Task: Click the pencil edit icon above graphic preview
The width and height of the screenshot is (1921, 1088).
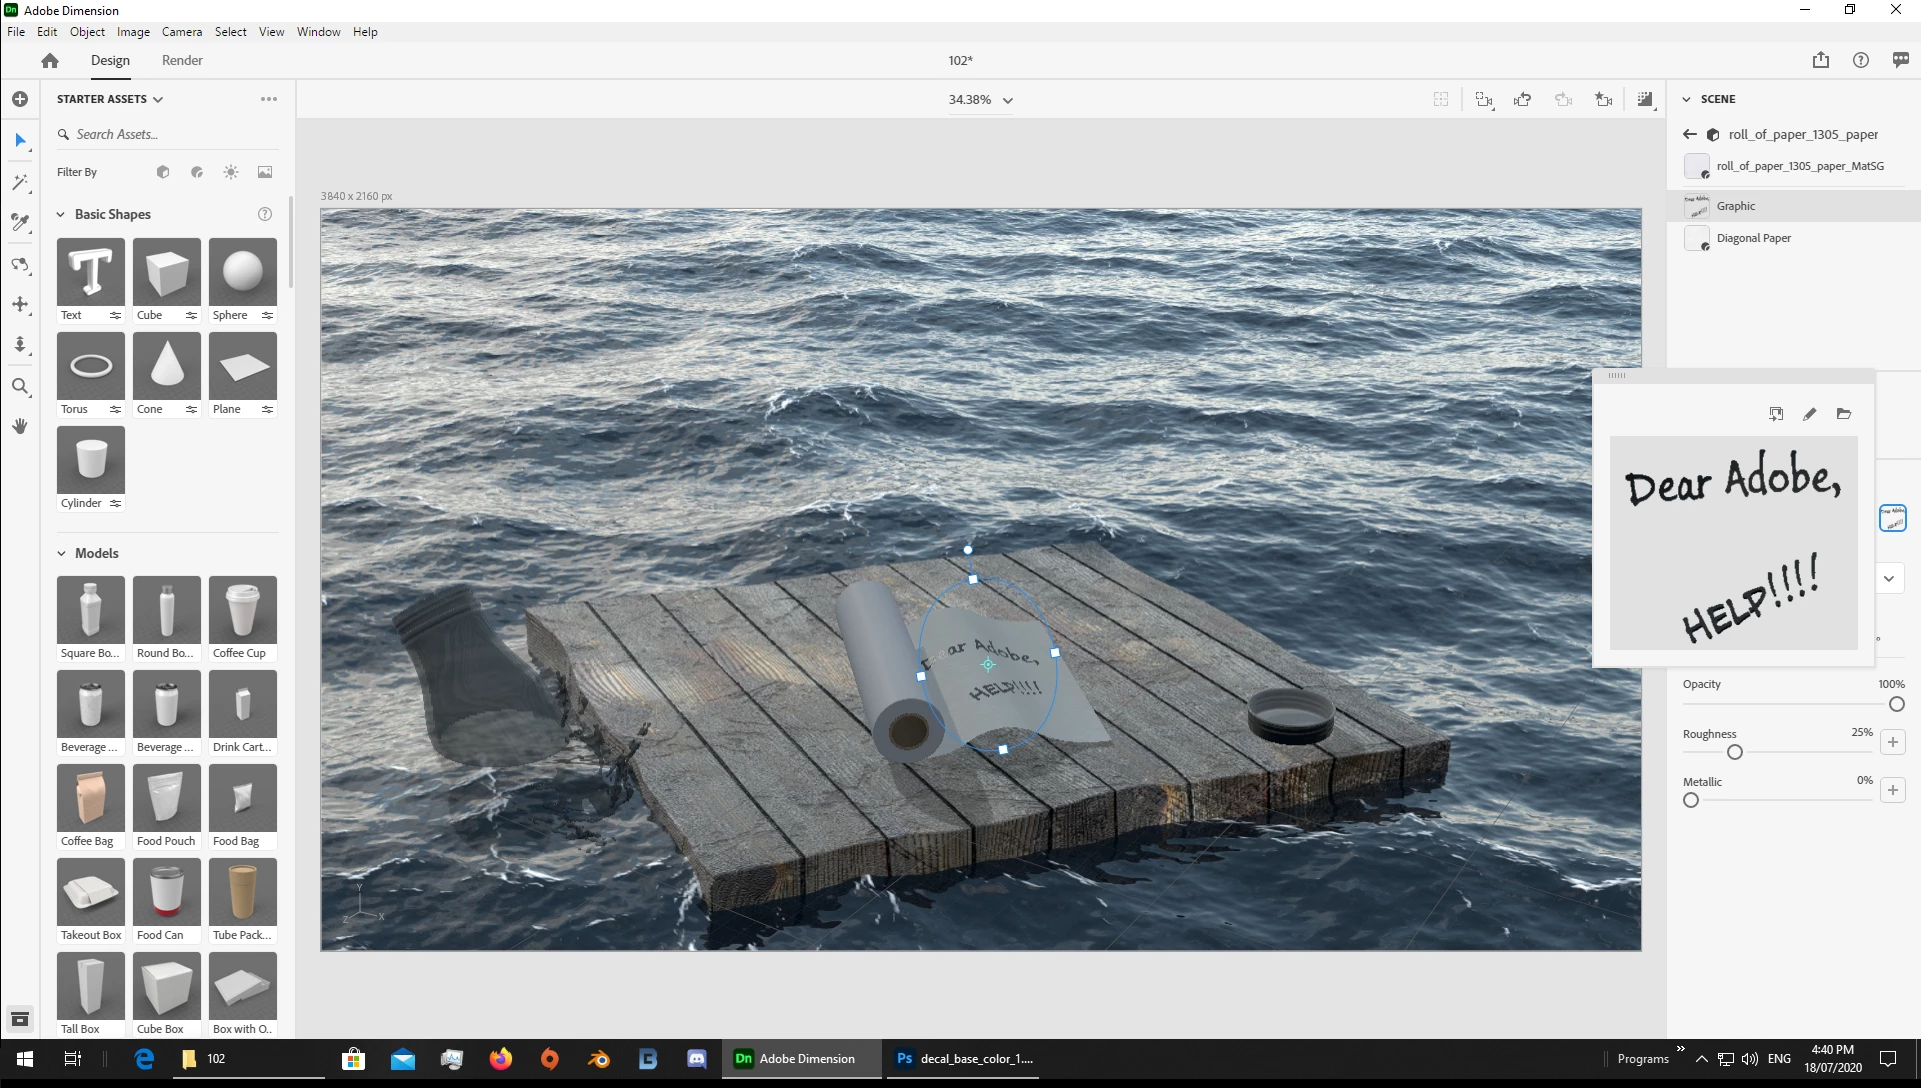Action: click(x=1809, y=414)
